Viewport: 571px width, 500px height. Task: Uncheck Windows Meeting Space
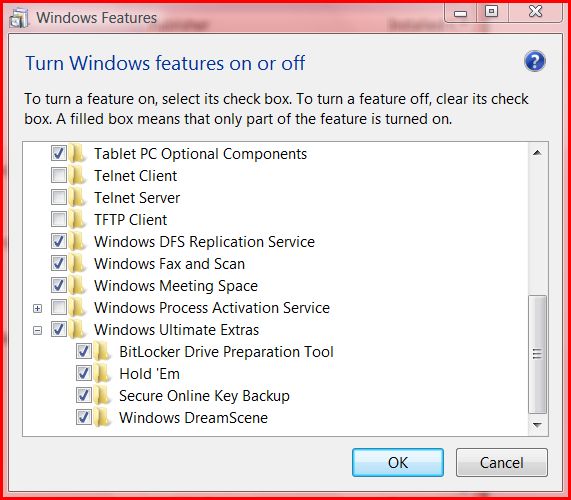[59, 286]
